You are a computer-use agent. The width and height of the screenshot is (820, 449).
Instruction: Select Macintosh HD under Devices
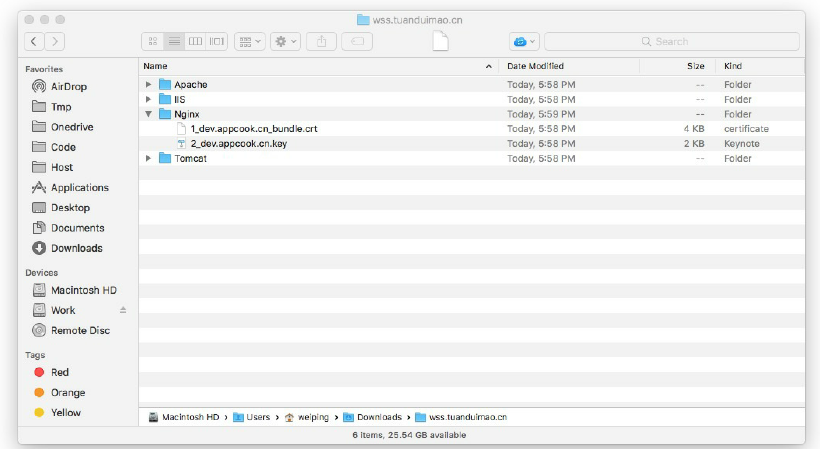pos(84,290)
